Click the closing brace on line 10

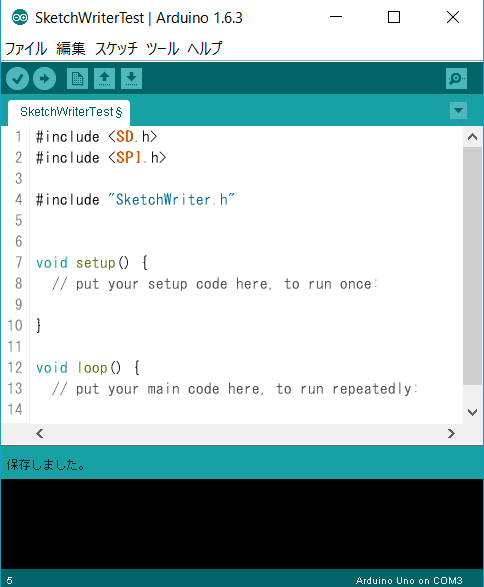38,325
